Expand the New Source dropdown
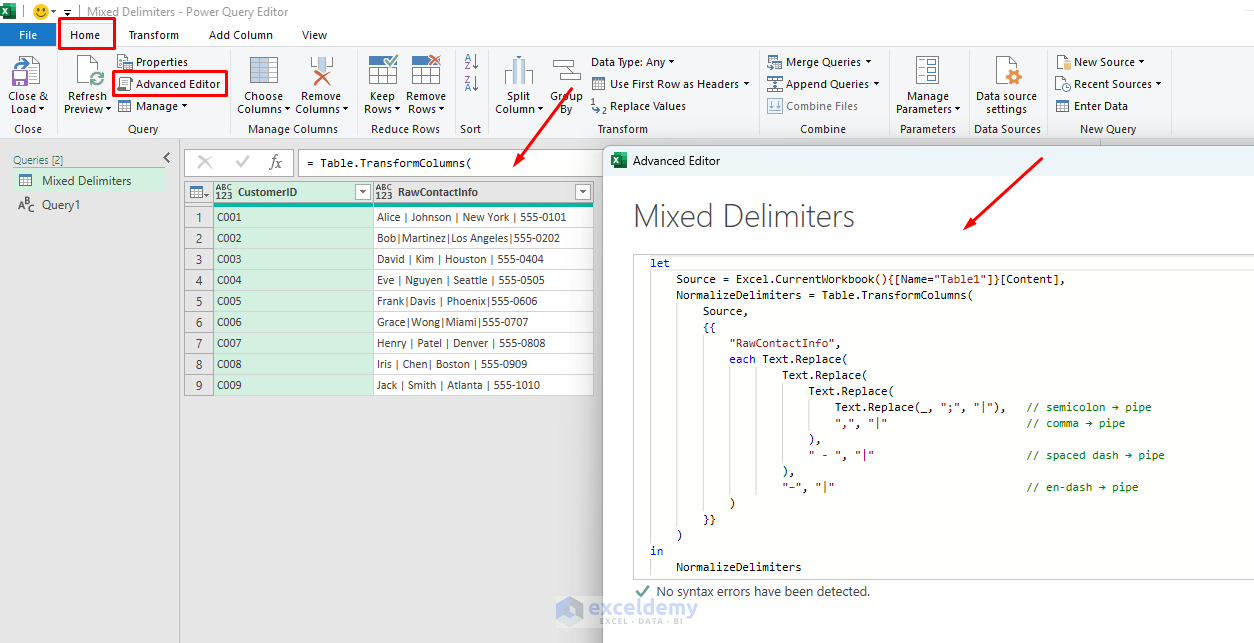1254x643 pixels. click(x=1141, y=62)
